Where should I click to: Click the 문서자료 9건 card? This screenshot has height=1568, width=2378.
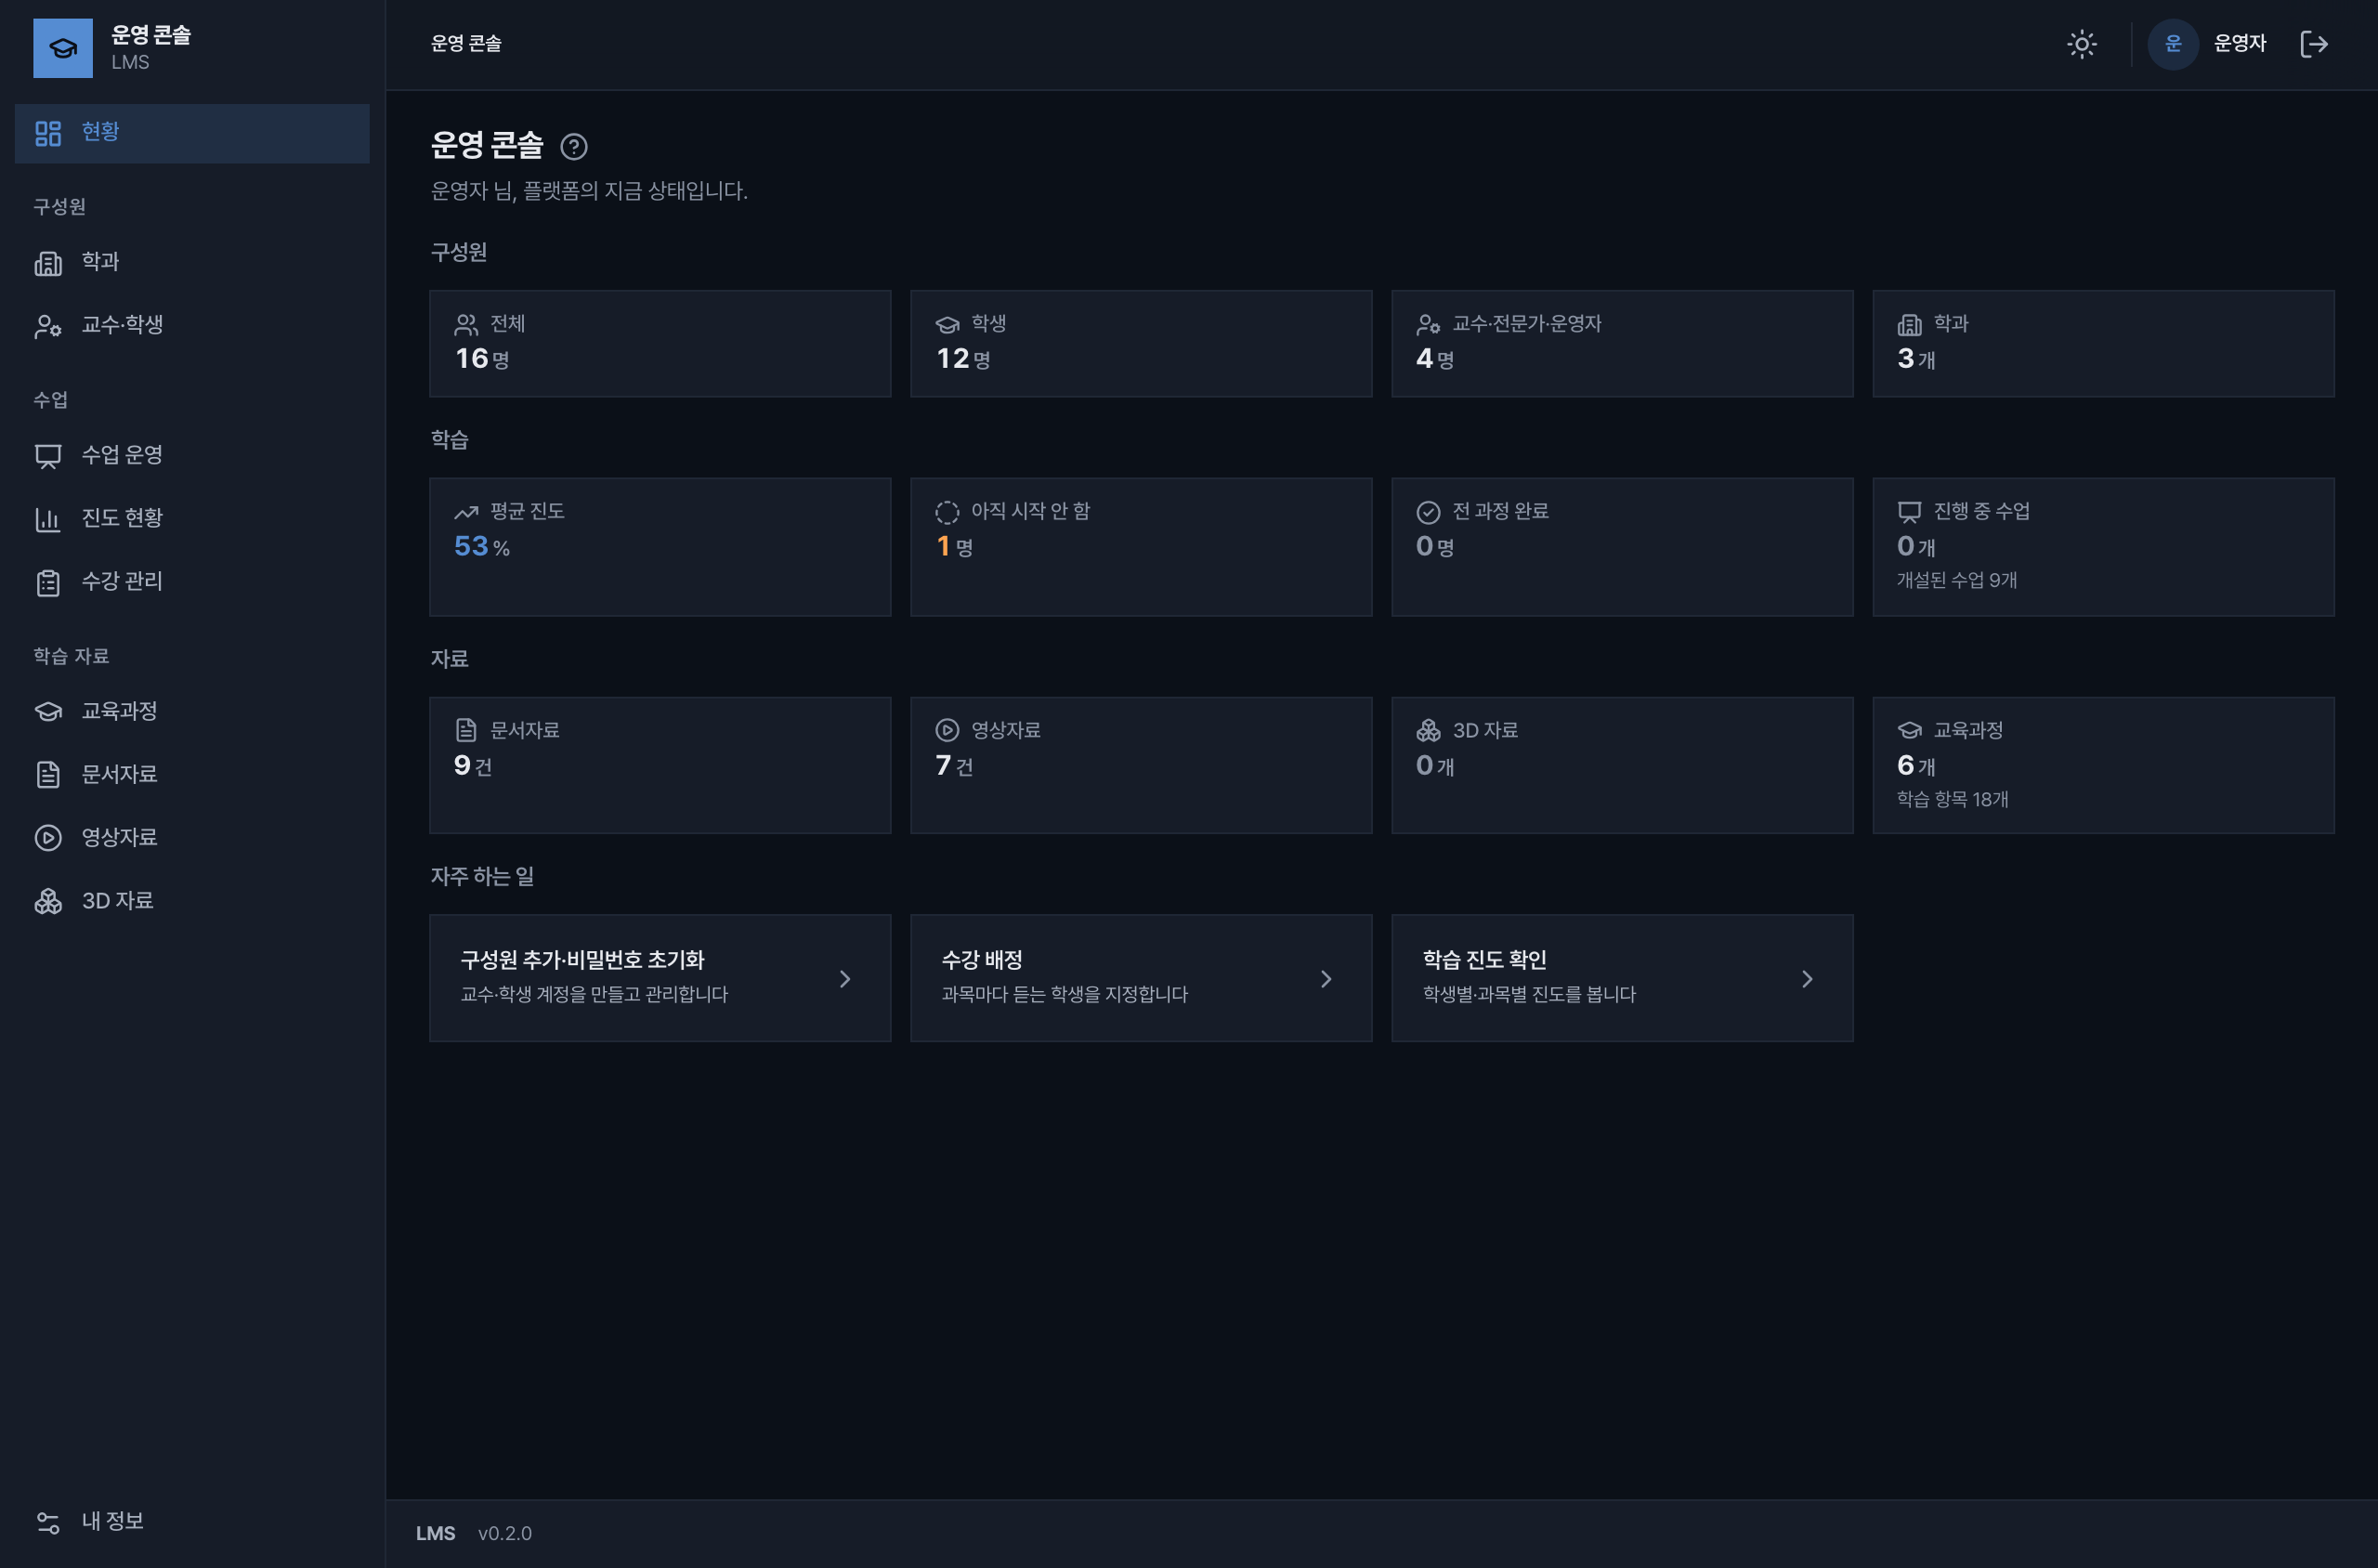pos(660,765)
